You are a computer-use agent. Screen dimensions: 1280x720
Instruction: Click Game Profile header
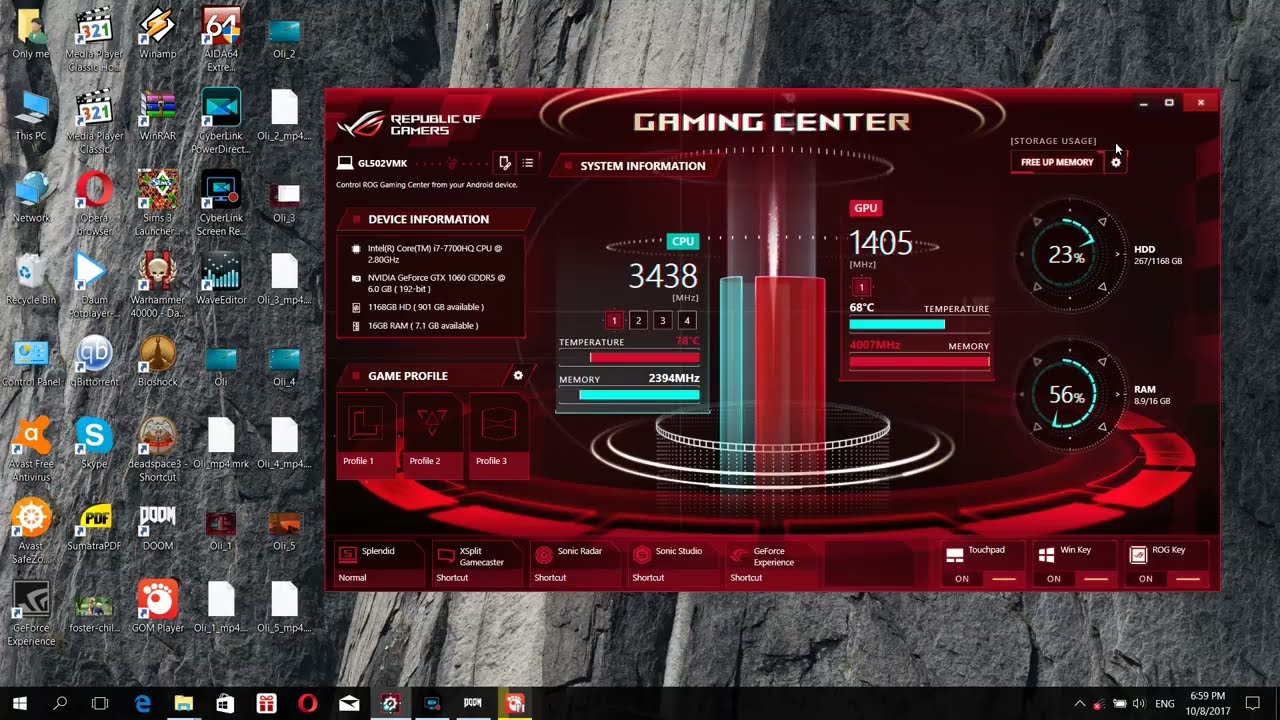[408, 376]
